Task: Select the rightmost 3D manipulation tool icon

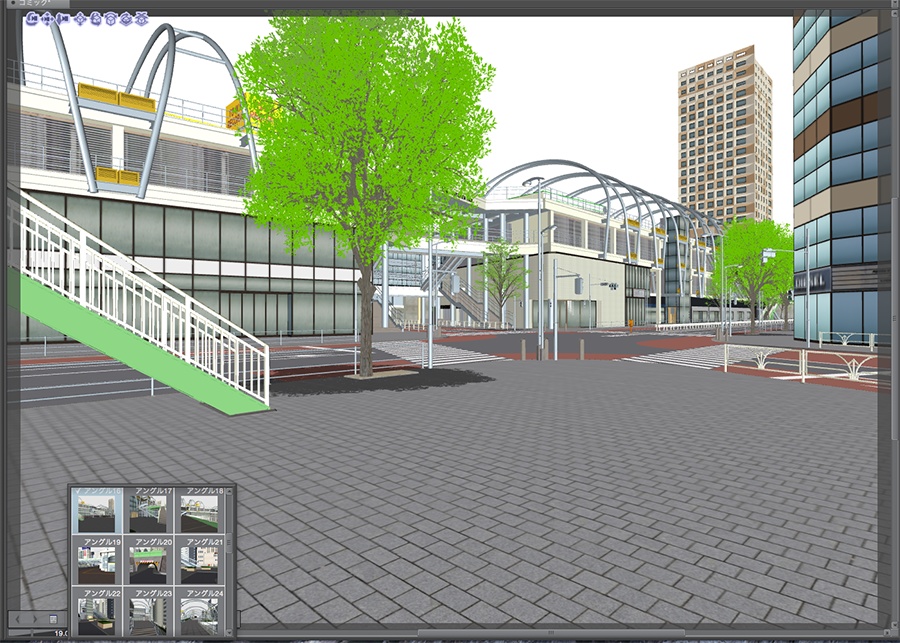Action: [142, 18]
